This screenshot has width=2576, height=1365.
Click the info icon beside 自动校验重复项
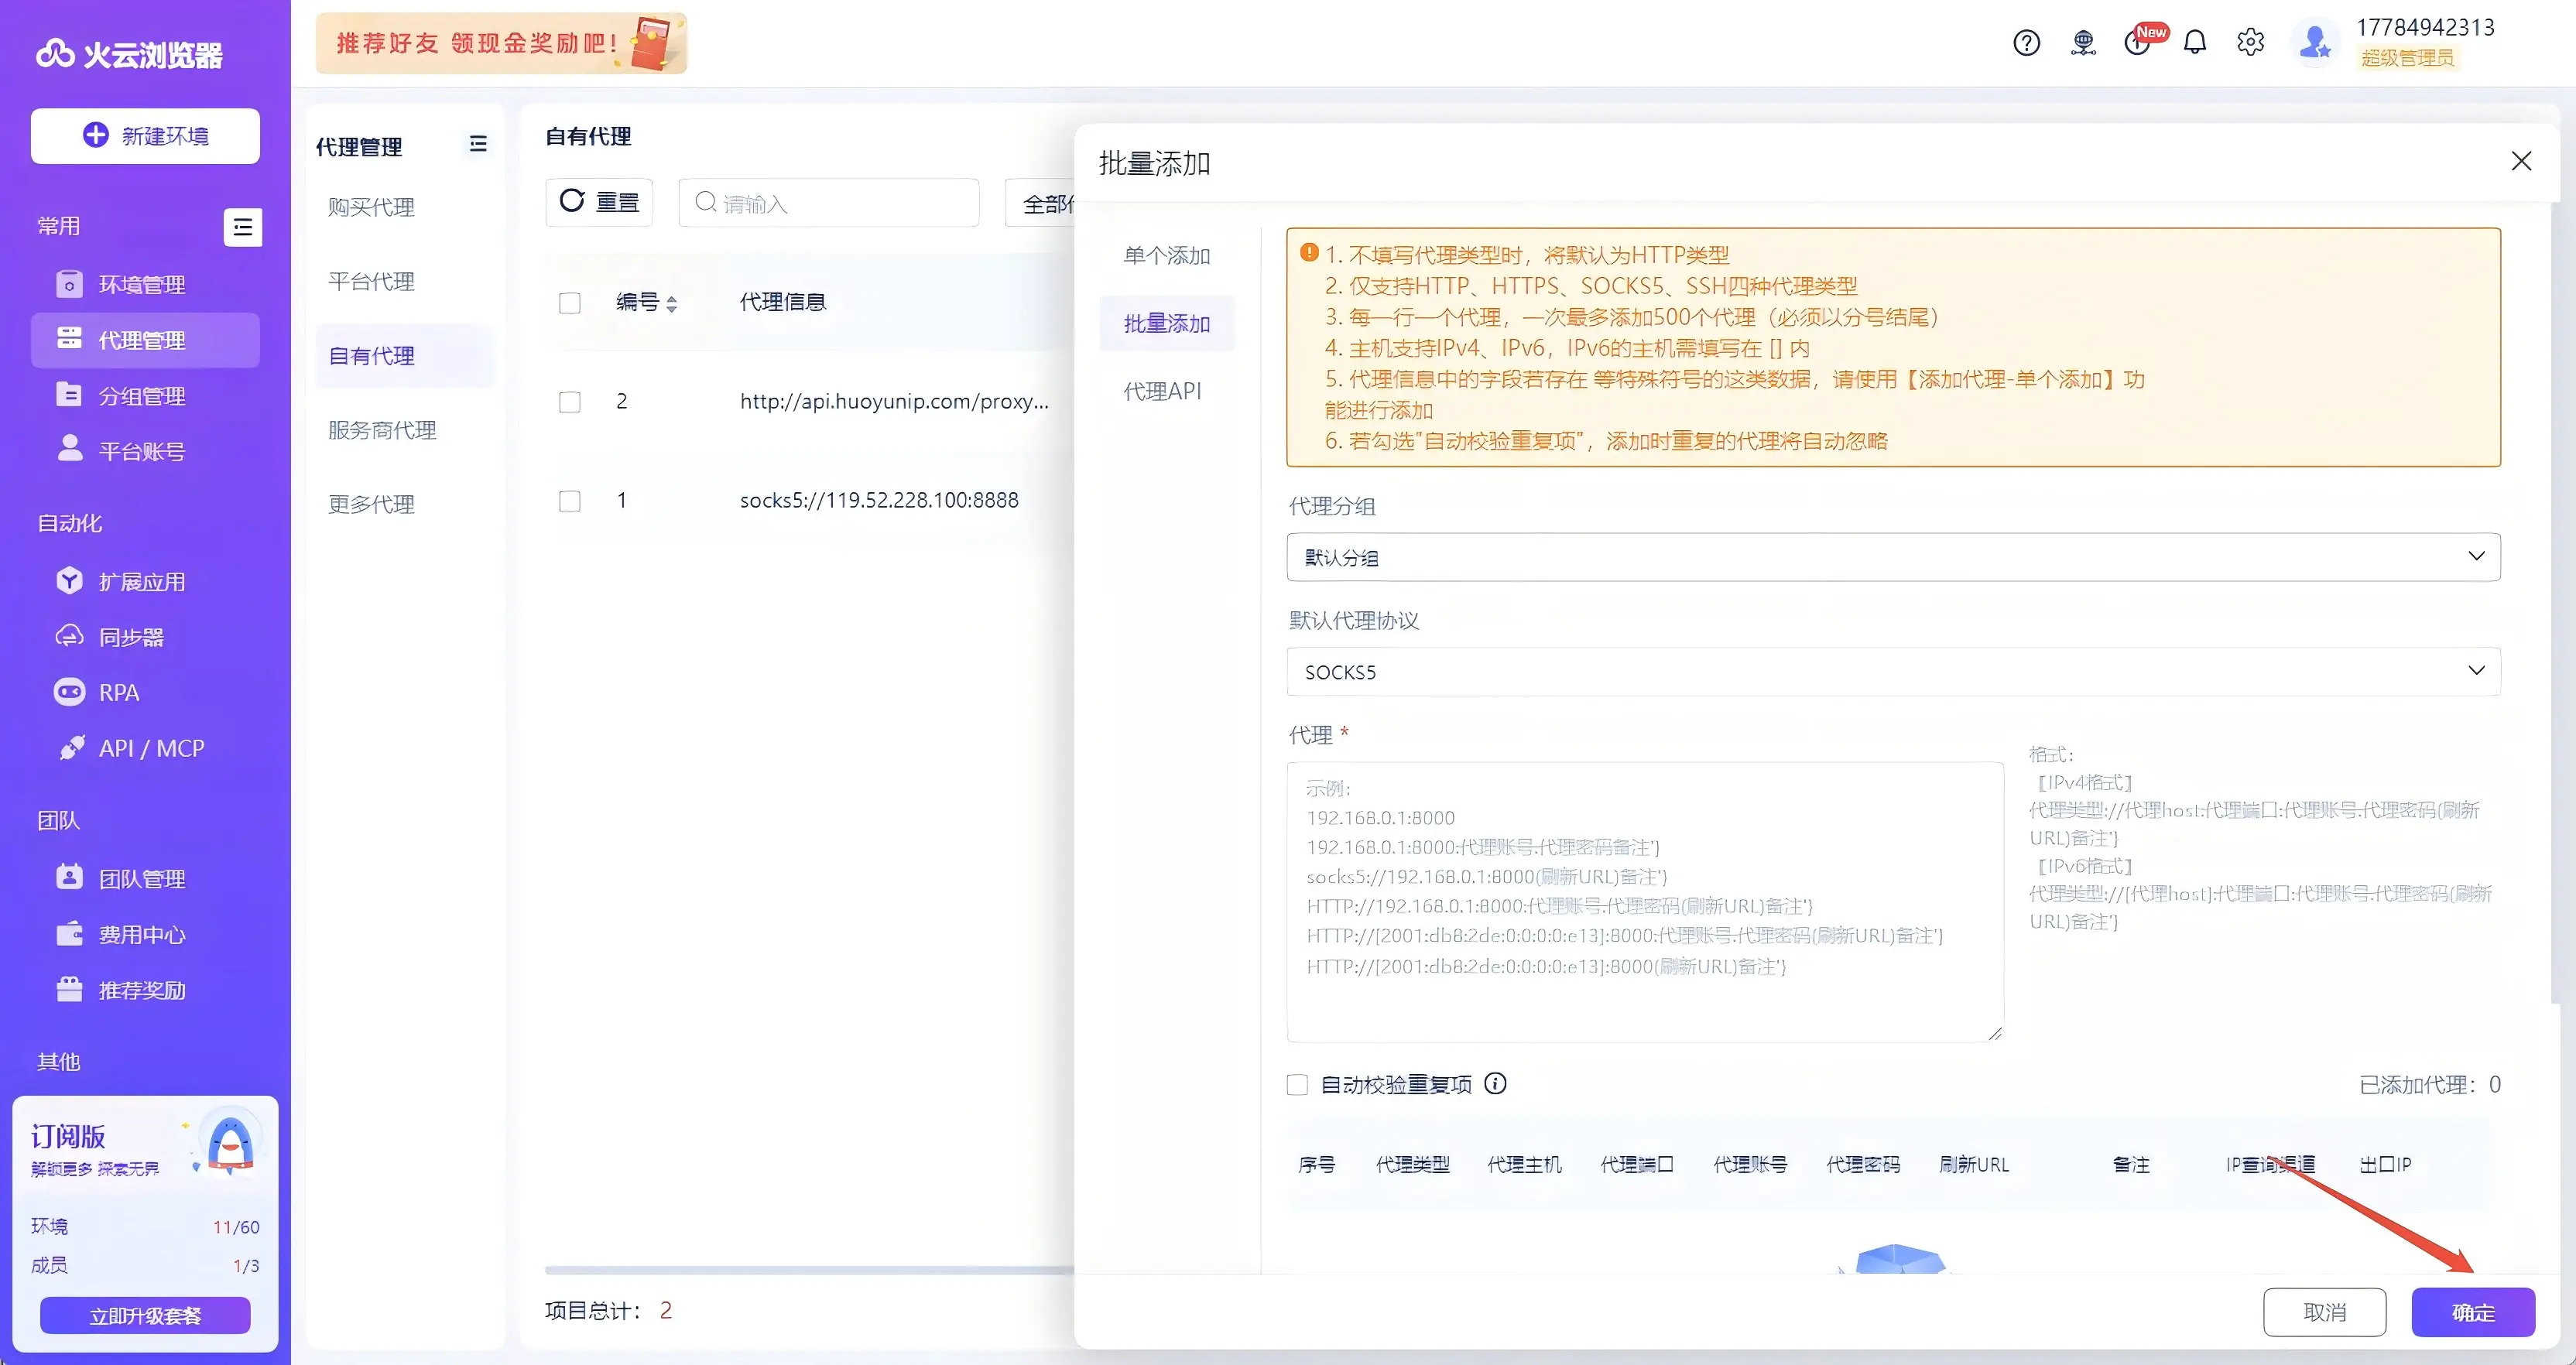[1495, 1084]
